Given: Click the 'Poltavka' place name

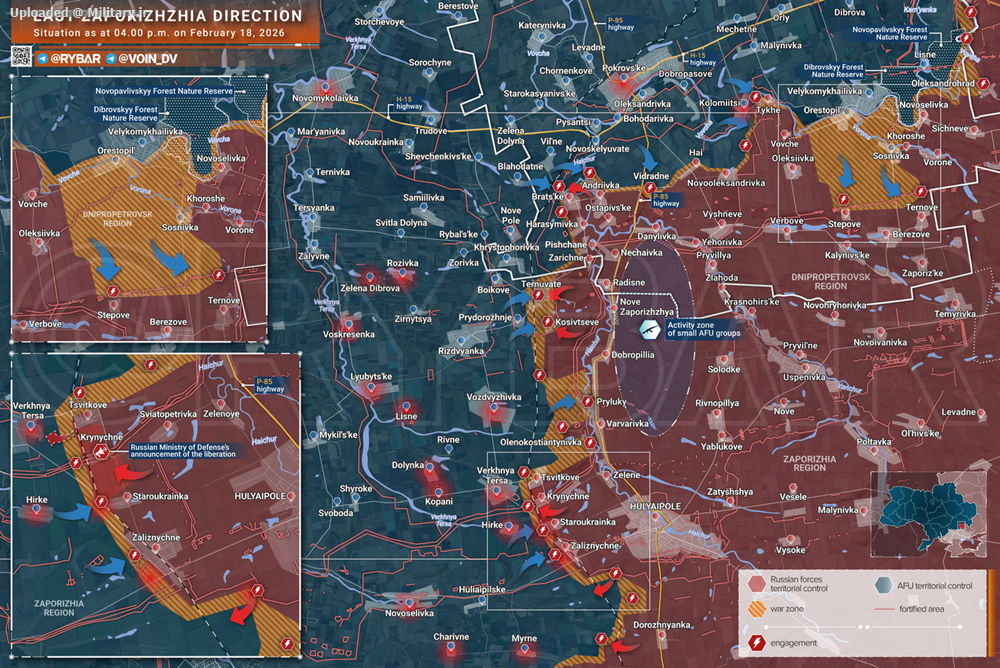Looking at the screenshot, I should coord(874,442).
